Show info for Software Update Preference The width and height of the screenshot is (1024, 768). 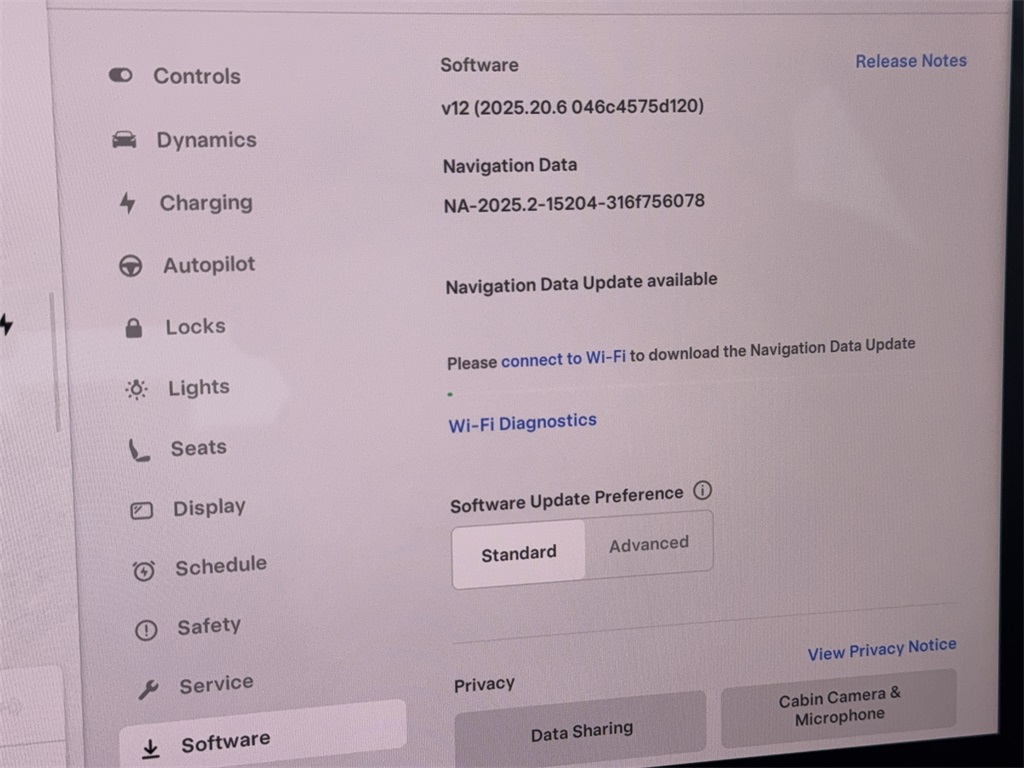pyautogui.click(x=703, y=491)
